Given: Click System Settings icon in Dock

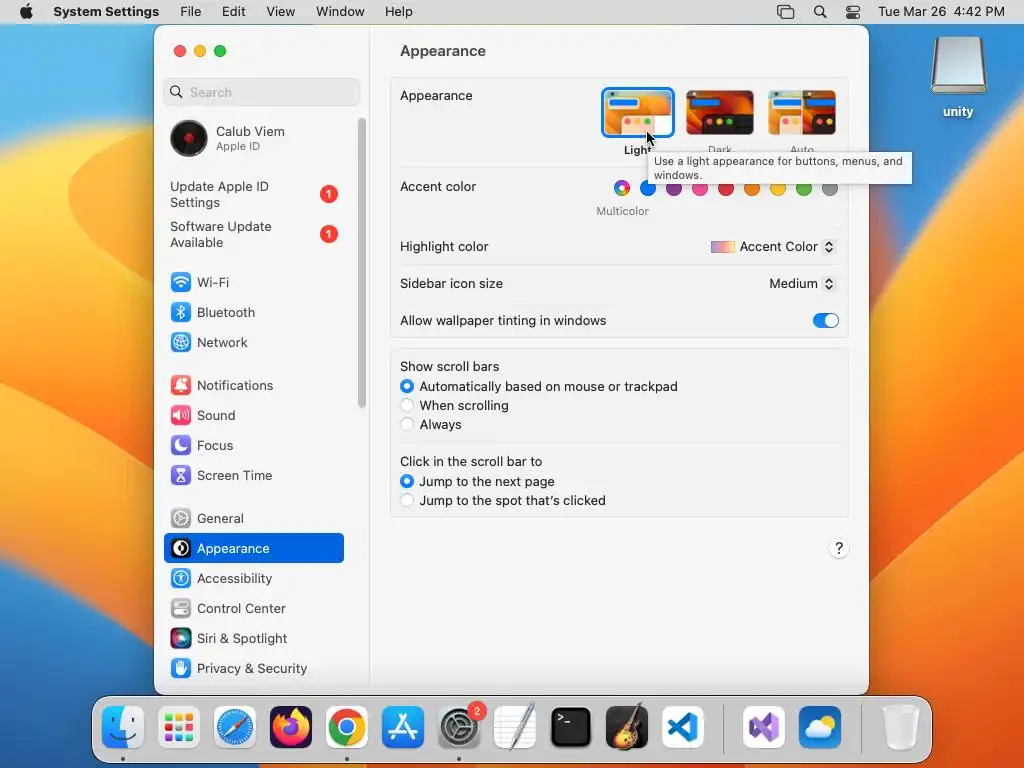Looking at the screenshot, I should point(459,727).
